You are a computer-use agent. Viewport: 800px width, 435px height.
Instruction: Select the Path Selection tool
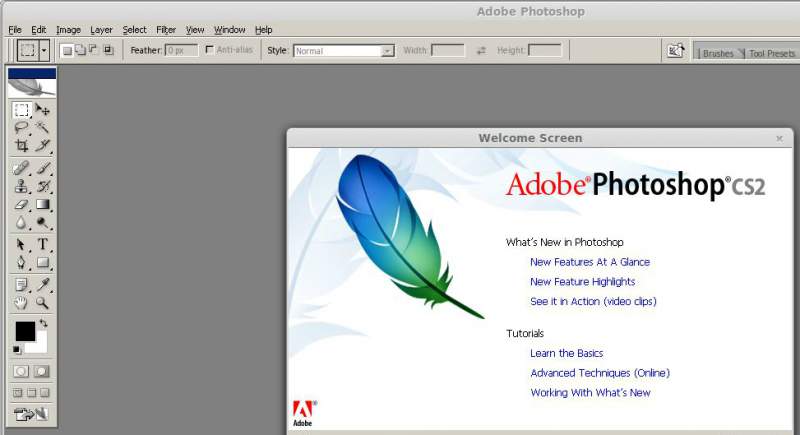coord(21,244)
